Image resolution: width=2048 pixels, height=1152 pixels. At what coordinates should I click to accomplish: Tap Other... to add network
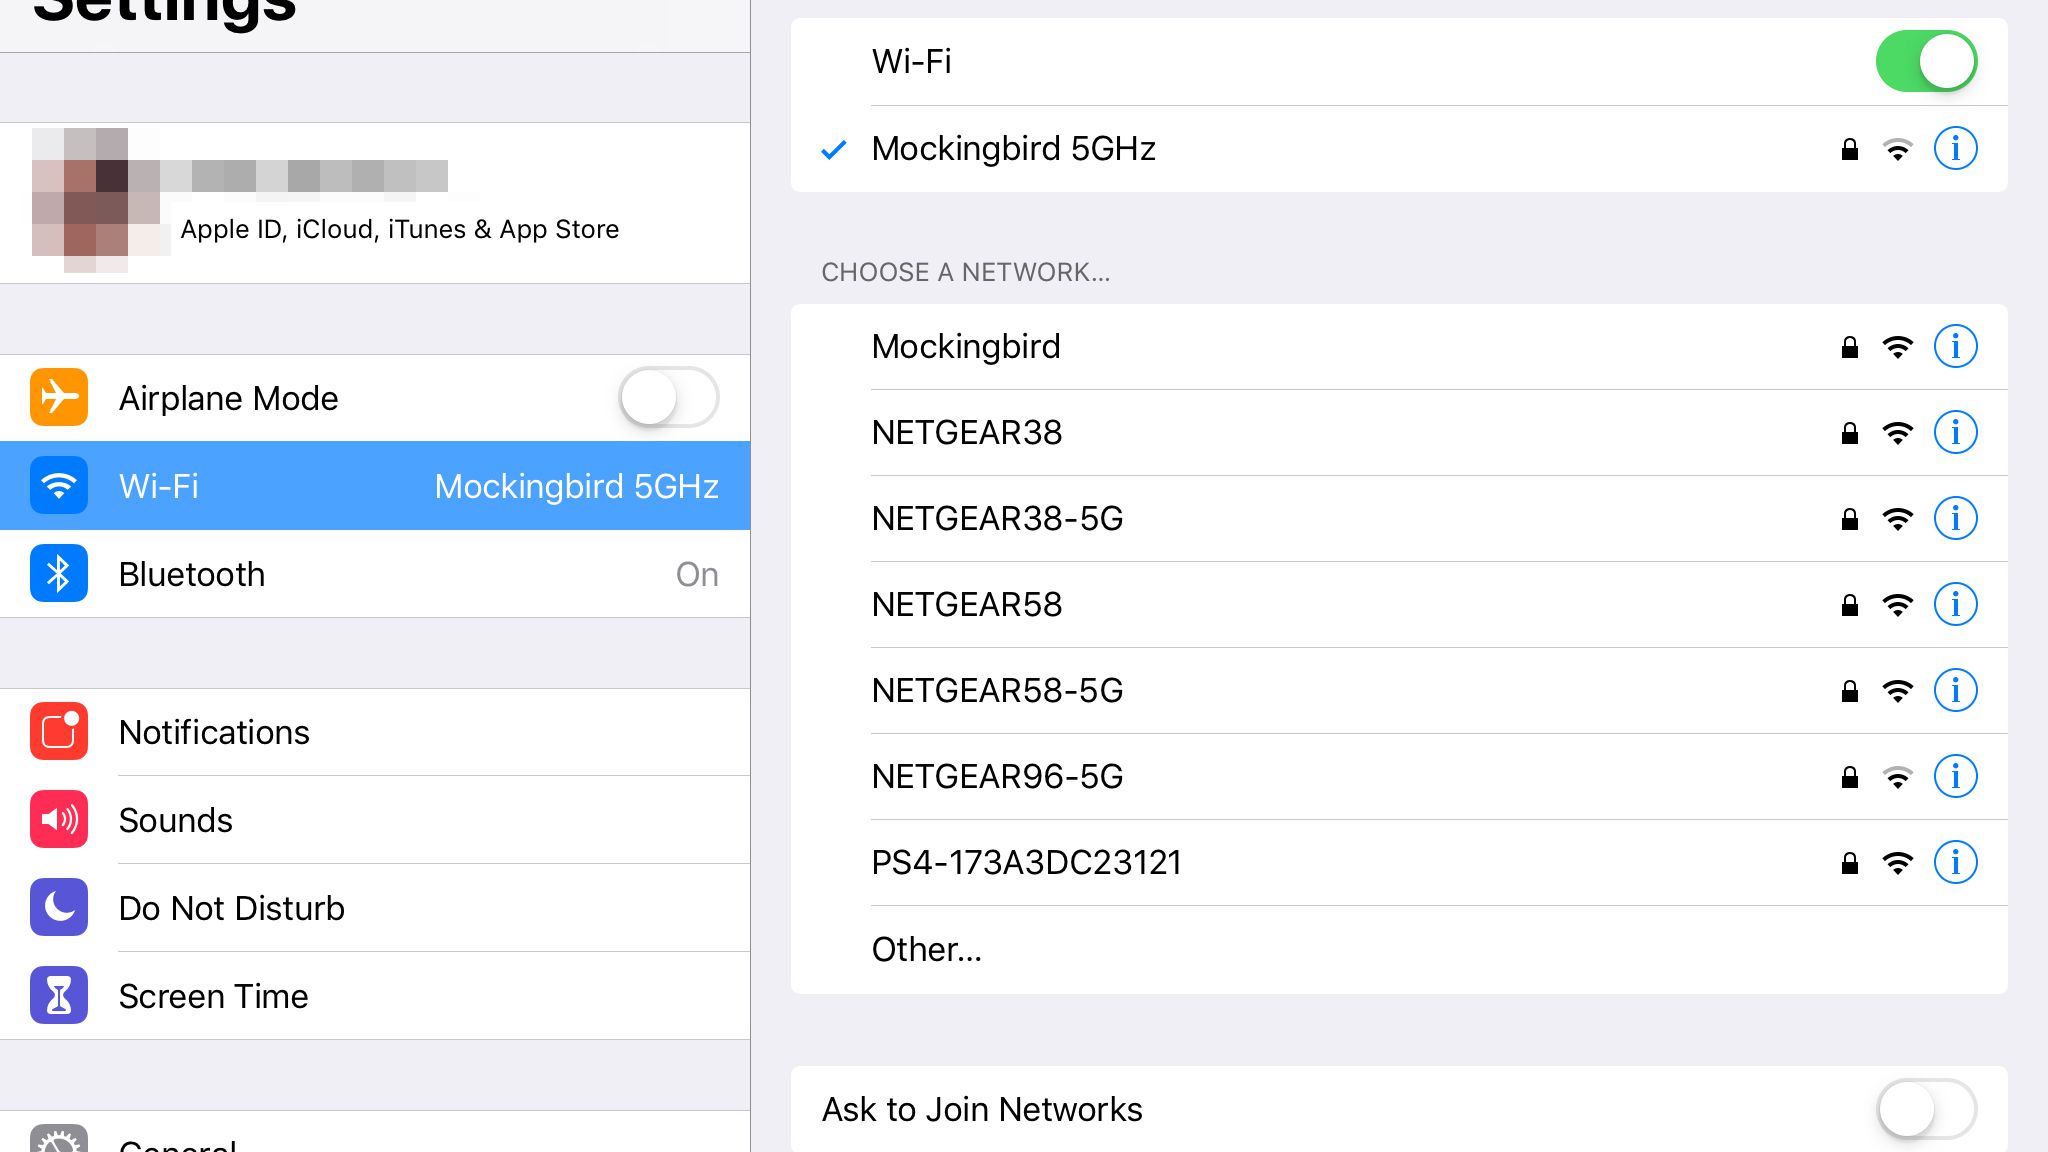tap(927, 949)
